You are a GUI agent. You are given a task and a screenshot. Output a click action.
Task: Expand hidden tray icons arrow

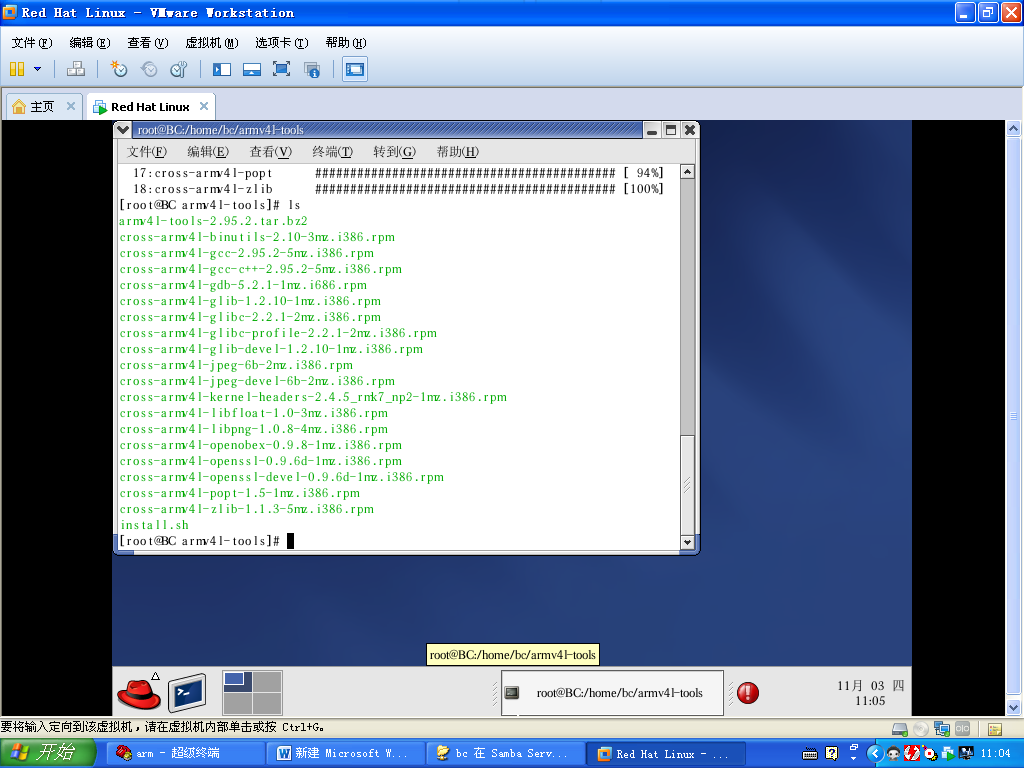pos(874,754)
